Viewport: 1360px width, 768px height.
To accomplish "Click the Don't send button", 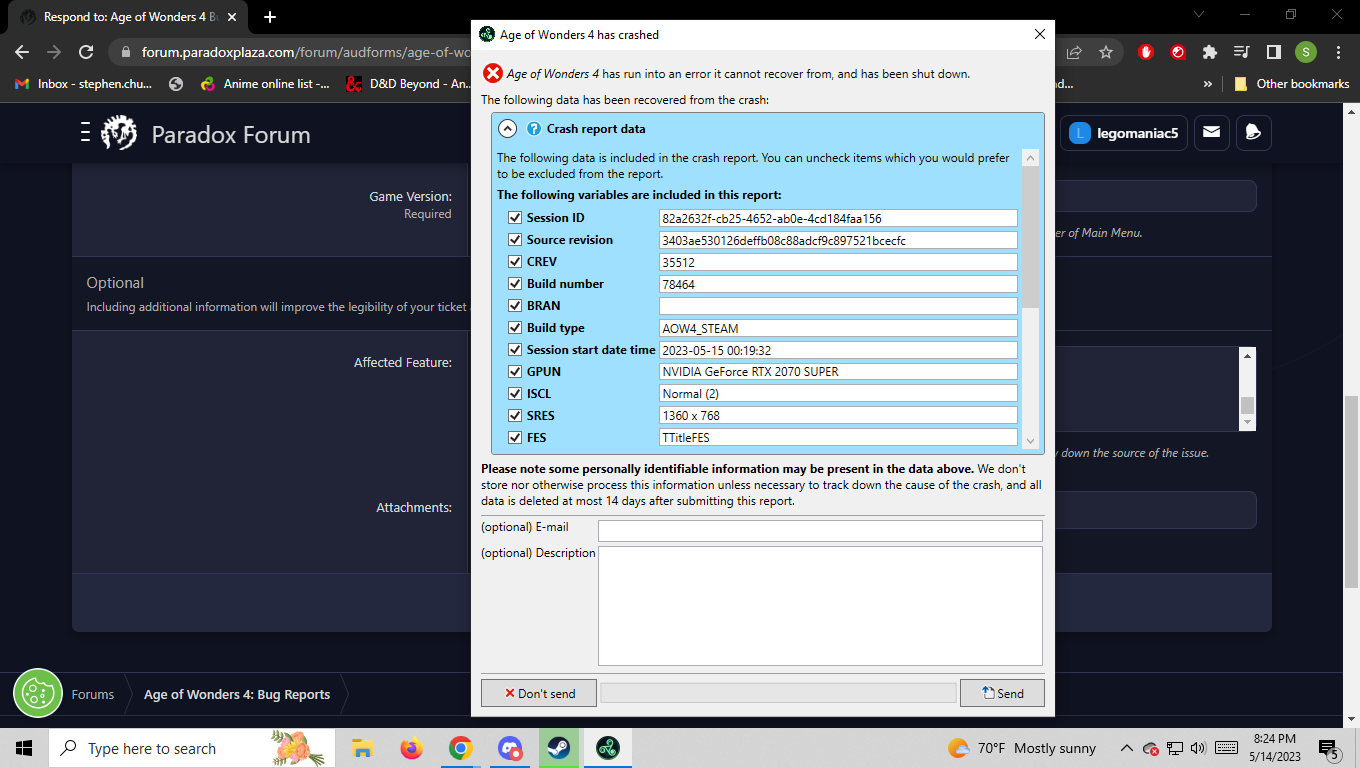I will click(x=539, y=693).
